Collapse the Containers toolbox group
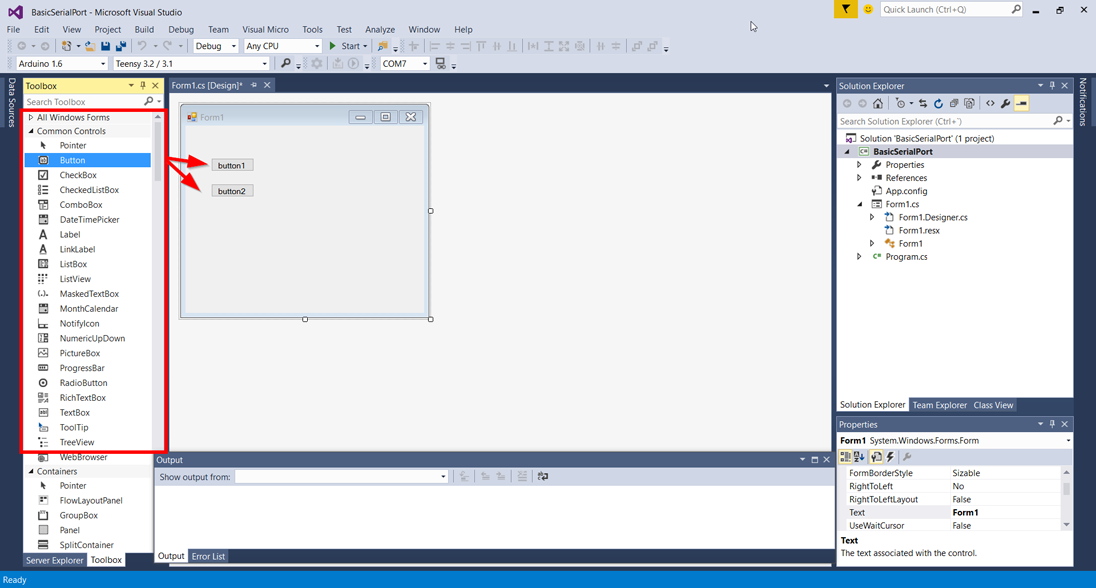The width and height of the screenshot is (1096, 588). click(31, 471)
